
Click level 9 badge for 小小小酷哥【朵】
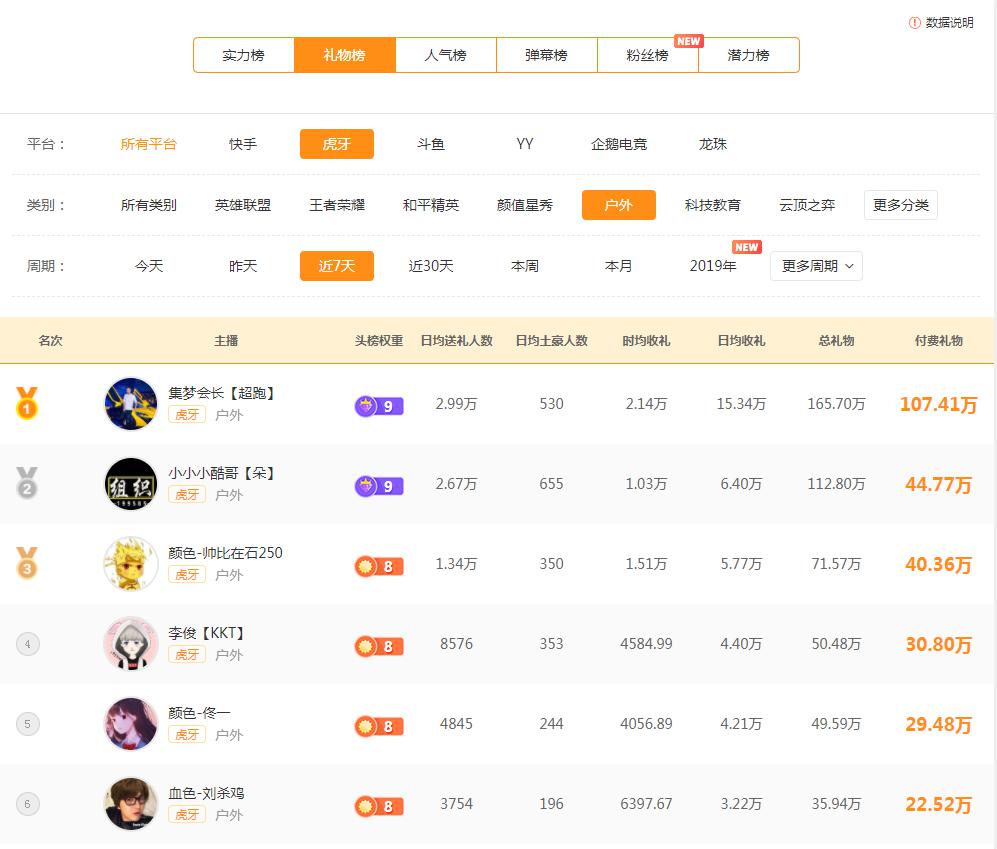click(379, 486)
